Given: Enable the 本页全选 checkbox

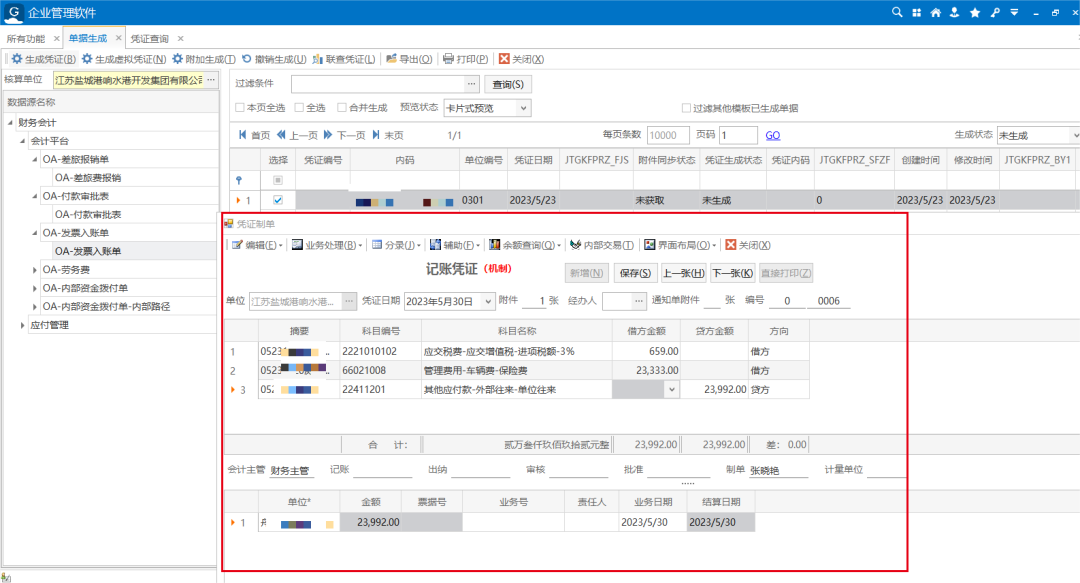Looking at the screenshot, I should point(240,108).
